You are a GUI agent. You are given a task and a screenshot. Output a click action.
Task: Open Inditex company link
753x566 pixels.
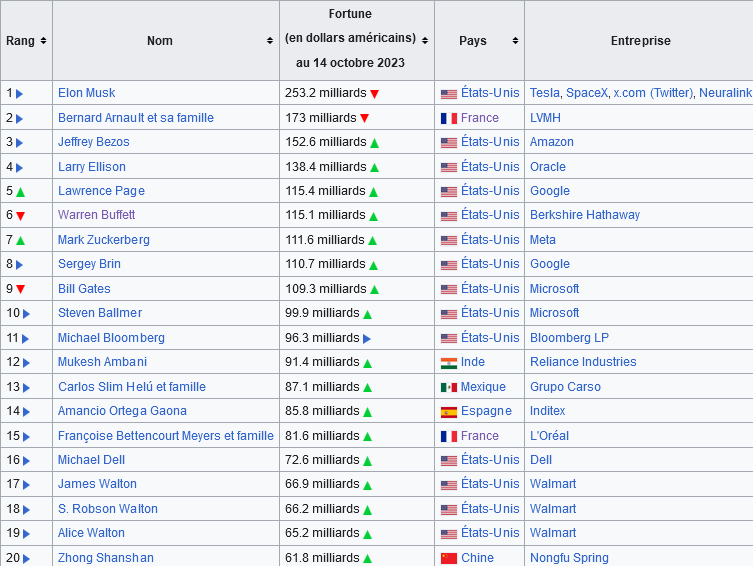(547, 411)
